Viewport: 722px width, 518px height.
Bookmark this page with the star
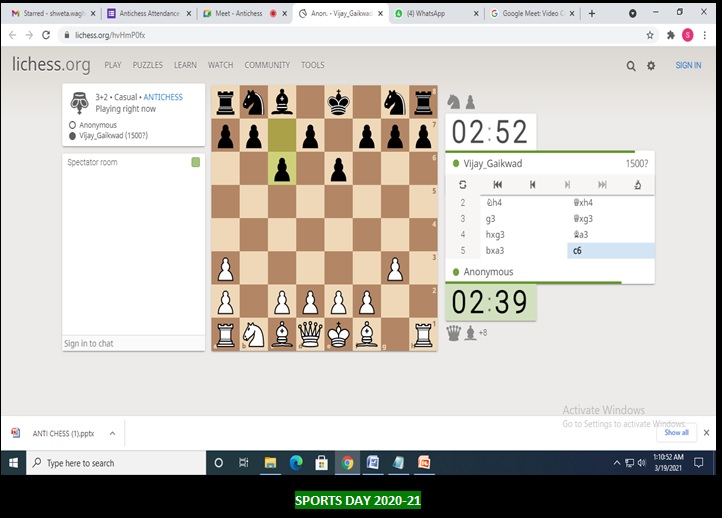tap(650, 35)
